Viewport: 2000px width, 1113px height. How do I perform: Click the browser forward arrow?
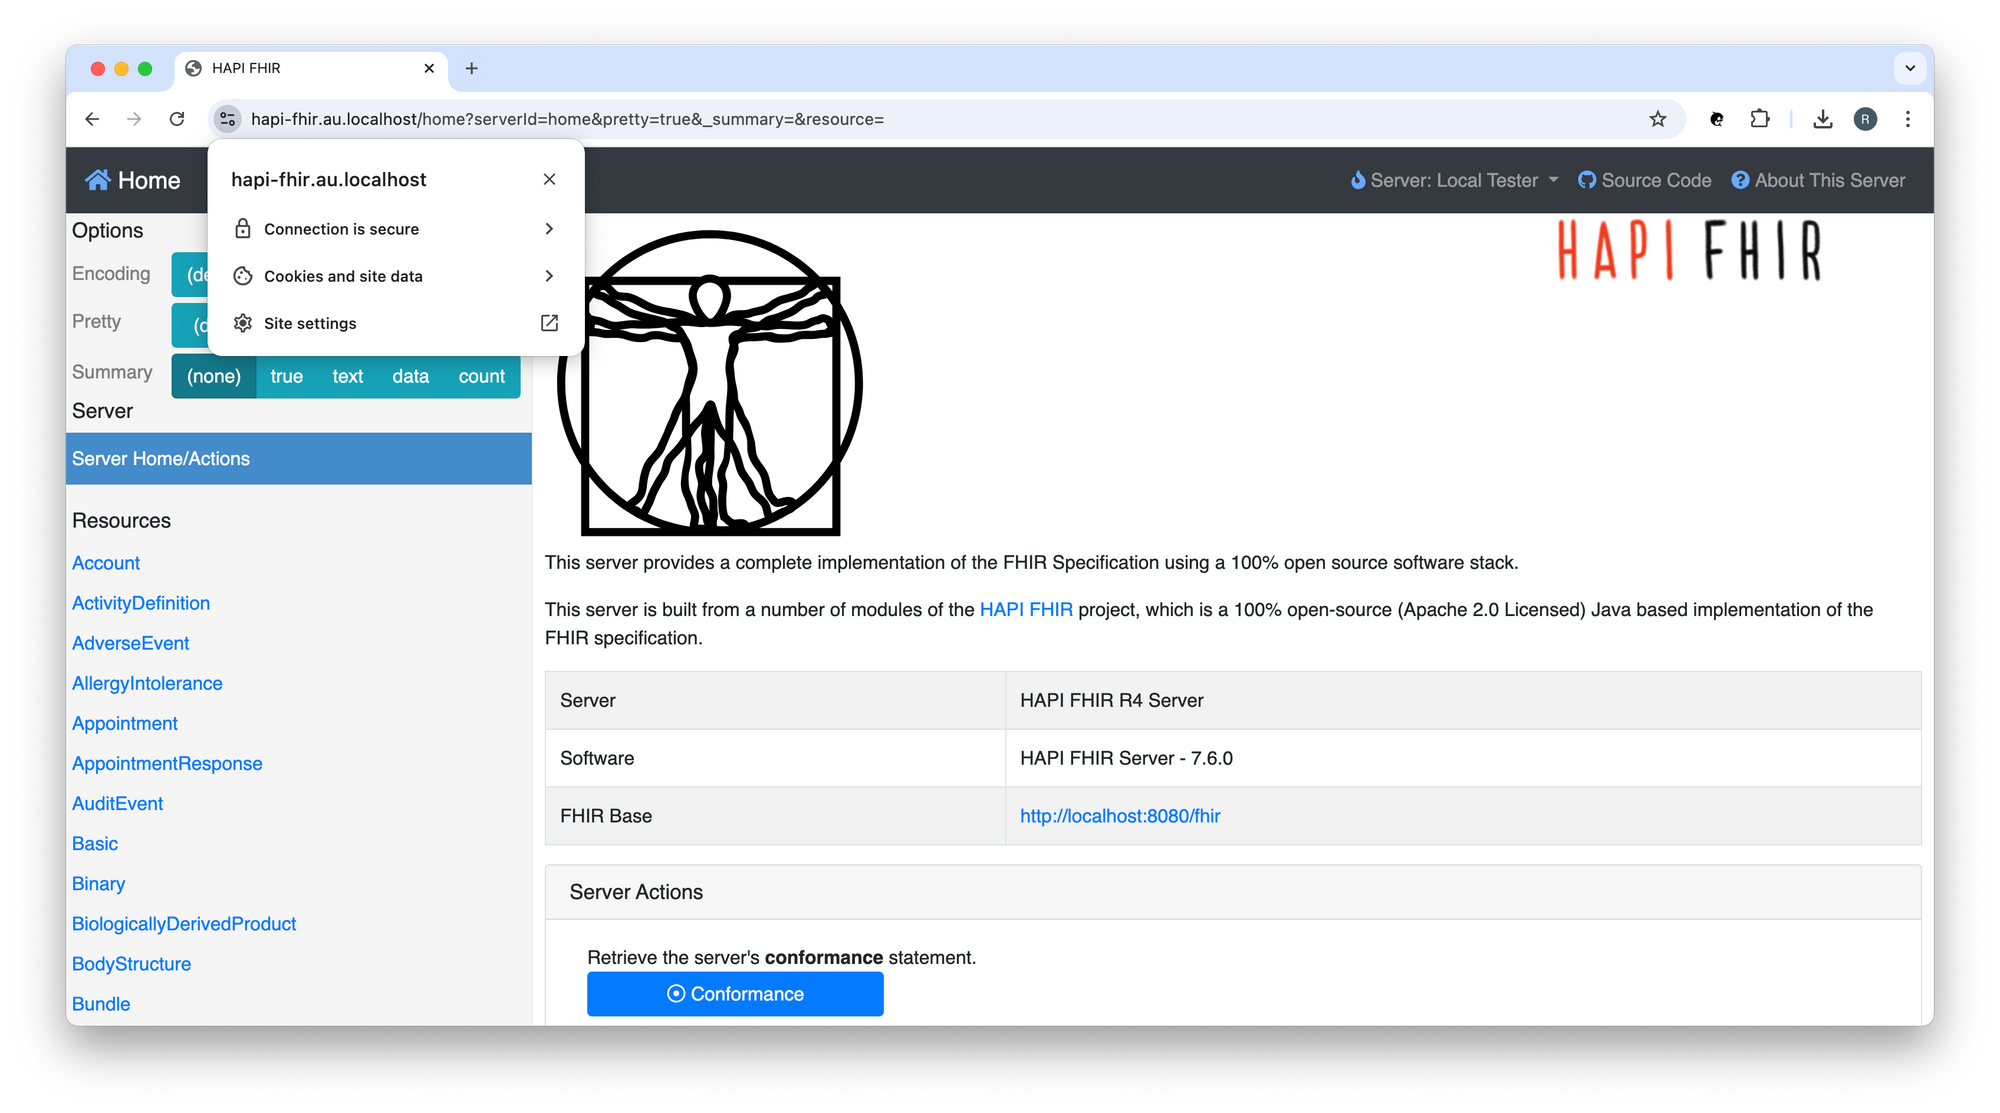click(x=134, y=119)
